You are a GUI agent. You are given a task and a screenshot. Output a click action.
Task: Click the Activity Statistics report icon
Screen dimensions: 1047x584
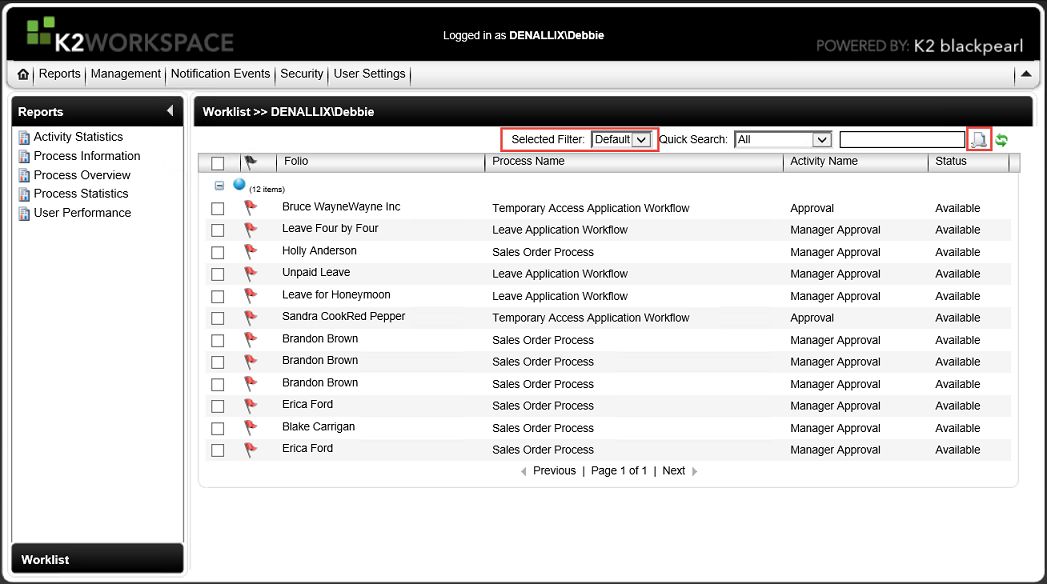coord(24,138)
